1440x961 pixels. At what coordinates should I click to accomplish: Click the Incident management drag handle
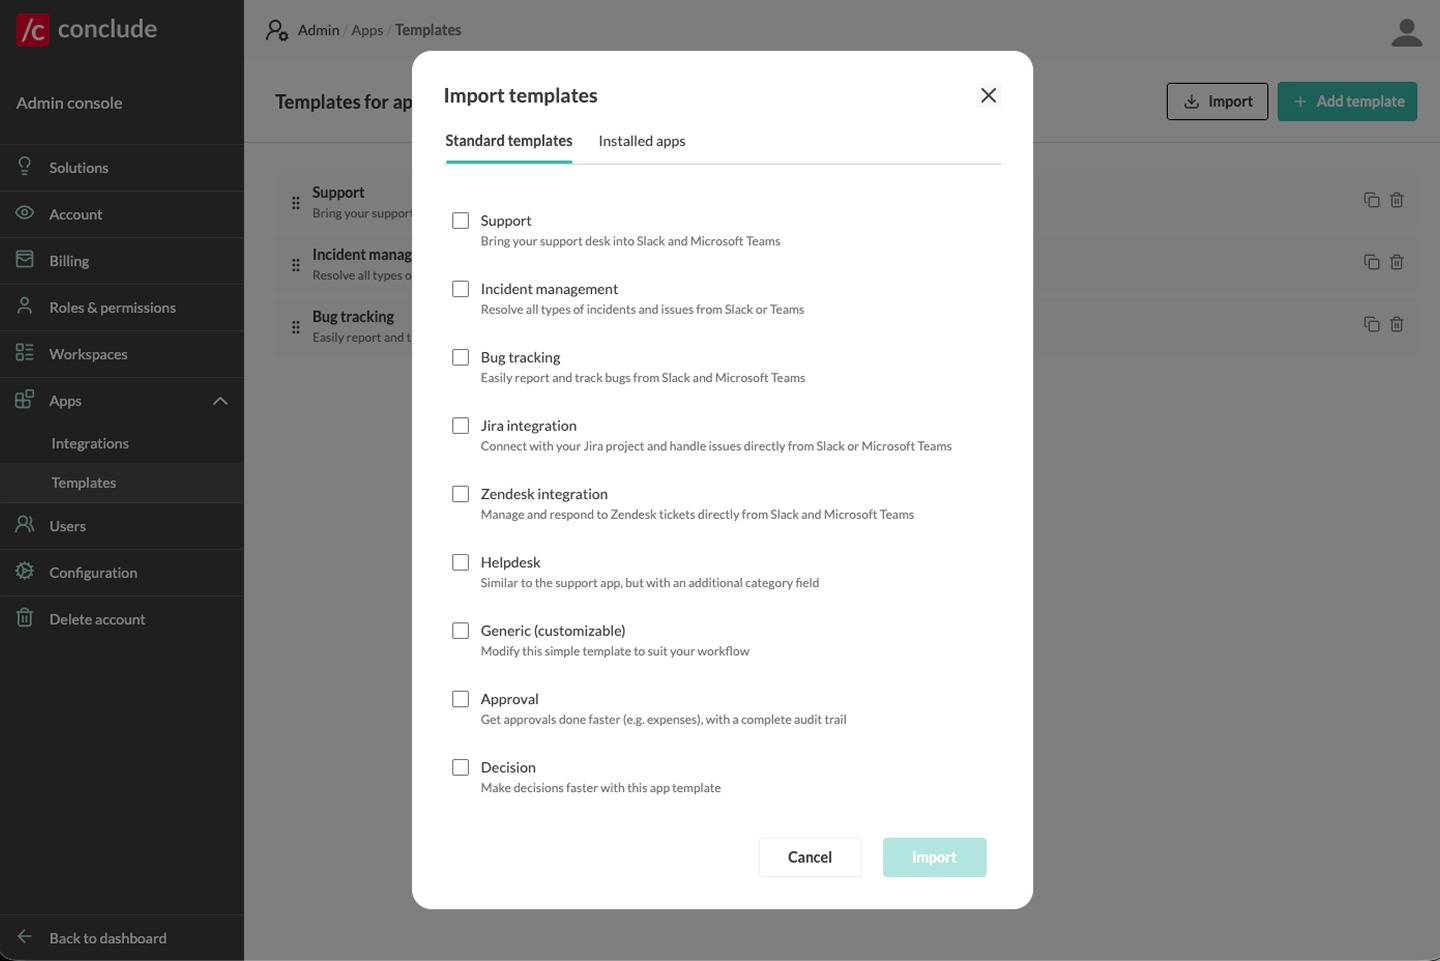296,265
